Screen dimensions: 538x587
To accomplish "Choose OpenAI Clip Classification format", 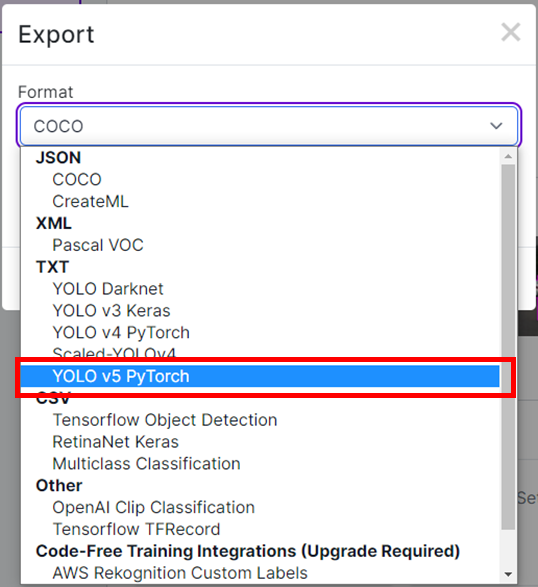I will tap(154, 508).
